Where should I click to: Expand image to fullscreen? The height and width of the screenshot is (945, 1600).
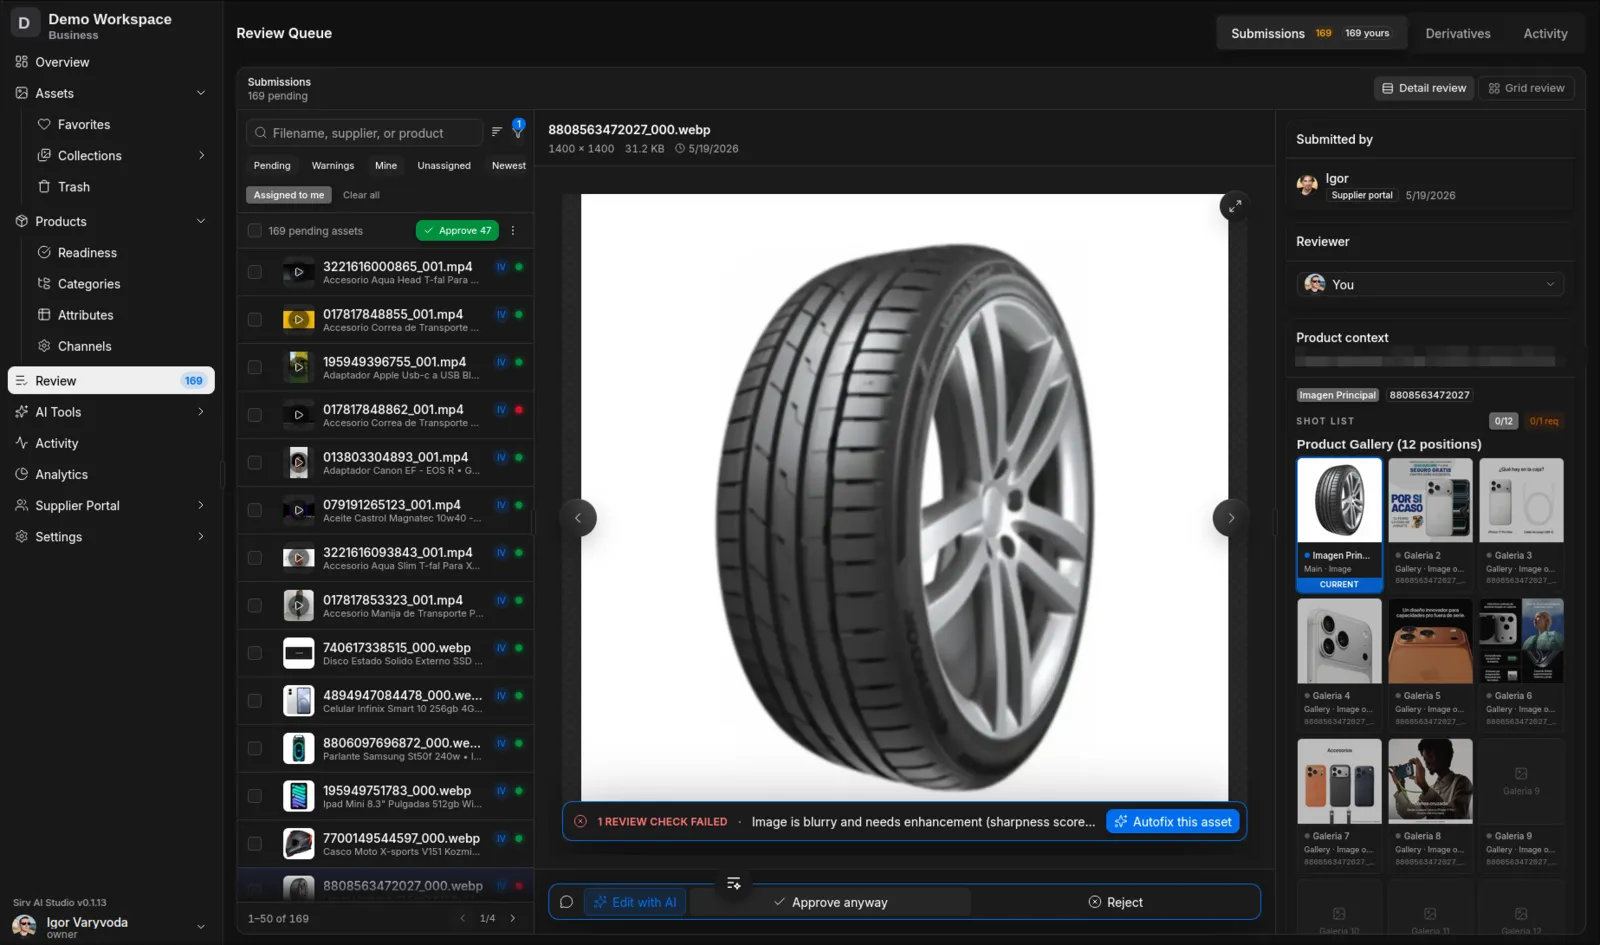click(x=1235, y=206)
